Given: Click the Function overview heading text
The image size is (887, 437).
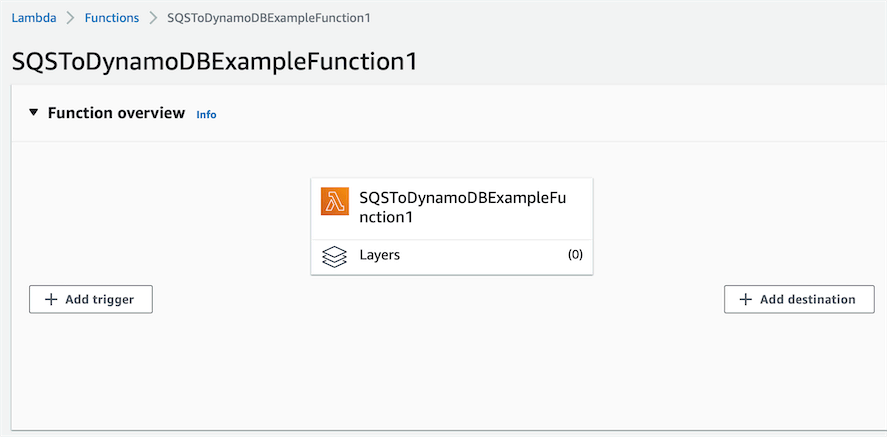Looking at the screenshot, I should click(x=116, y=113).
